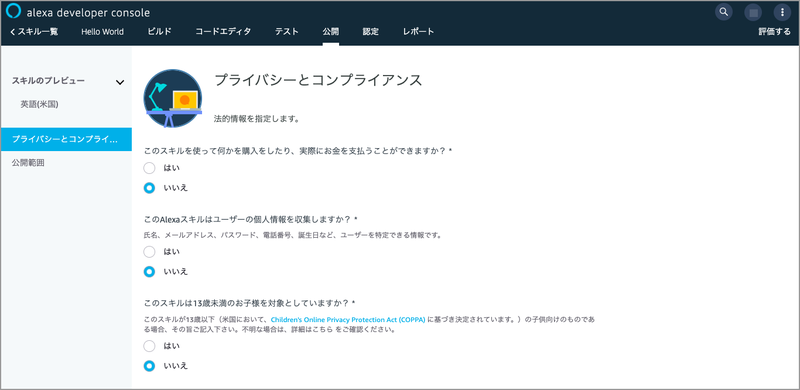This screenshot has width=800, height=390.
Task: Click the 法的情報を指定します。 text
Action: [x=256, y=119]
